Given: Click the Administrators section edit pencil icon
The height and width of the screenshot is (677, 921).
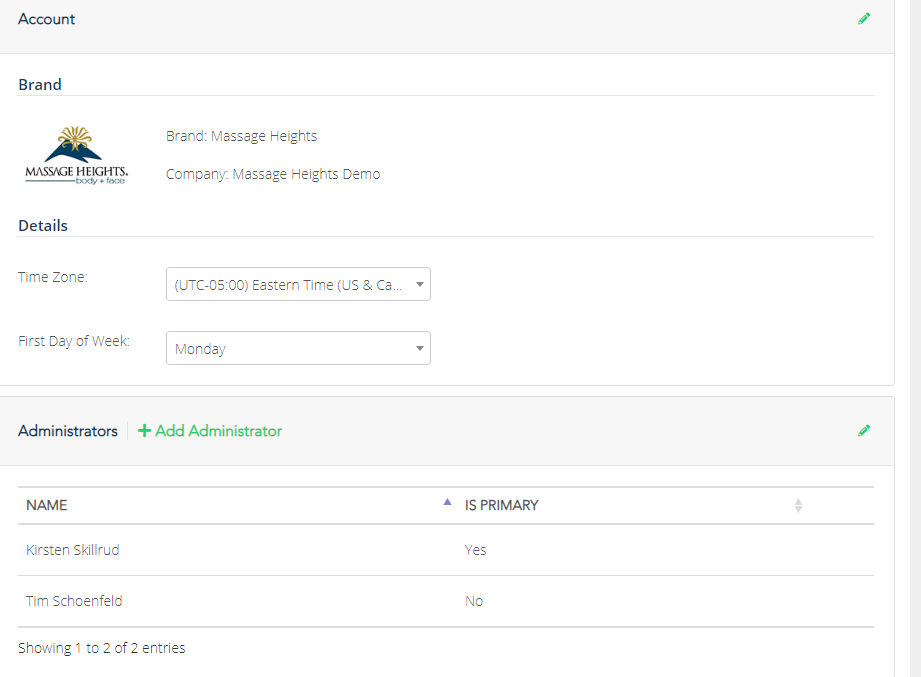Looking at the screenshot, I should pyautogui.click(x=864, y=431).
